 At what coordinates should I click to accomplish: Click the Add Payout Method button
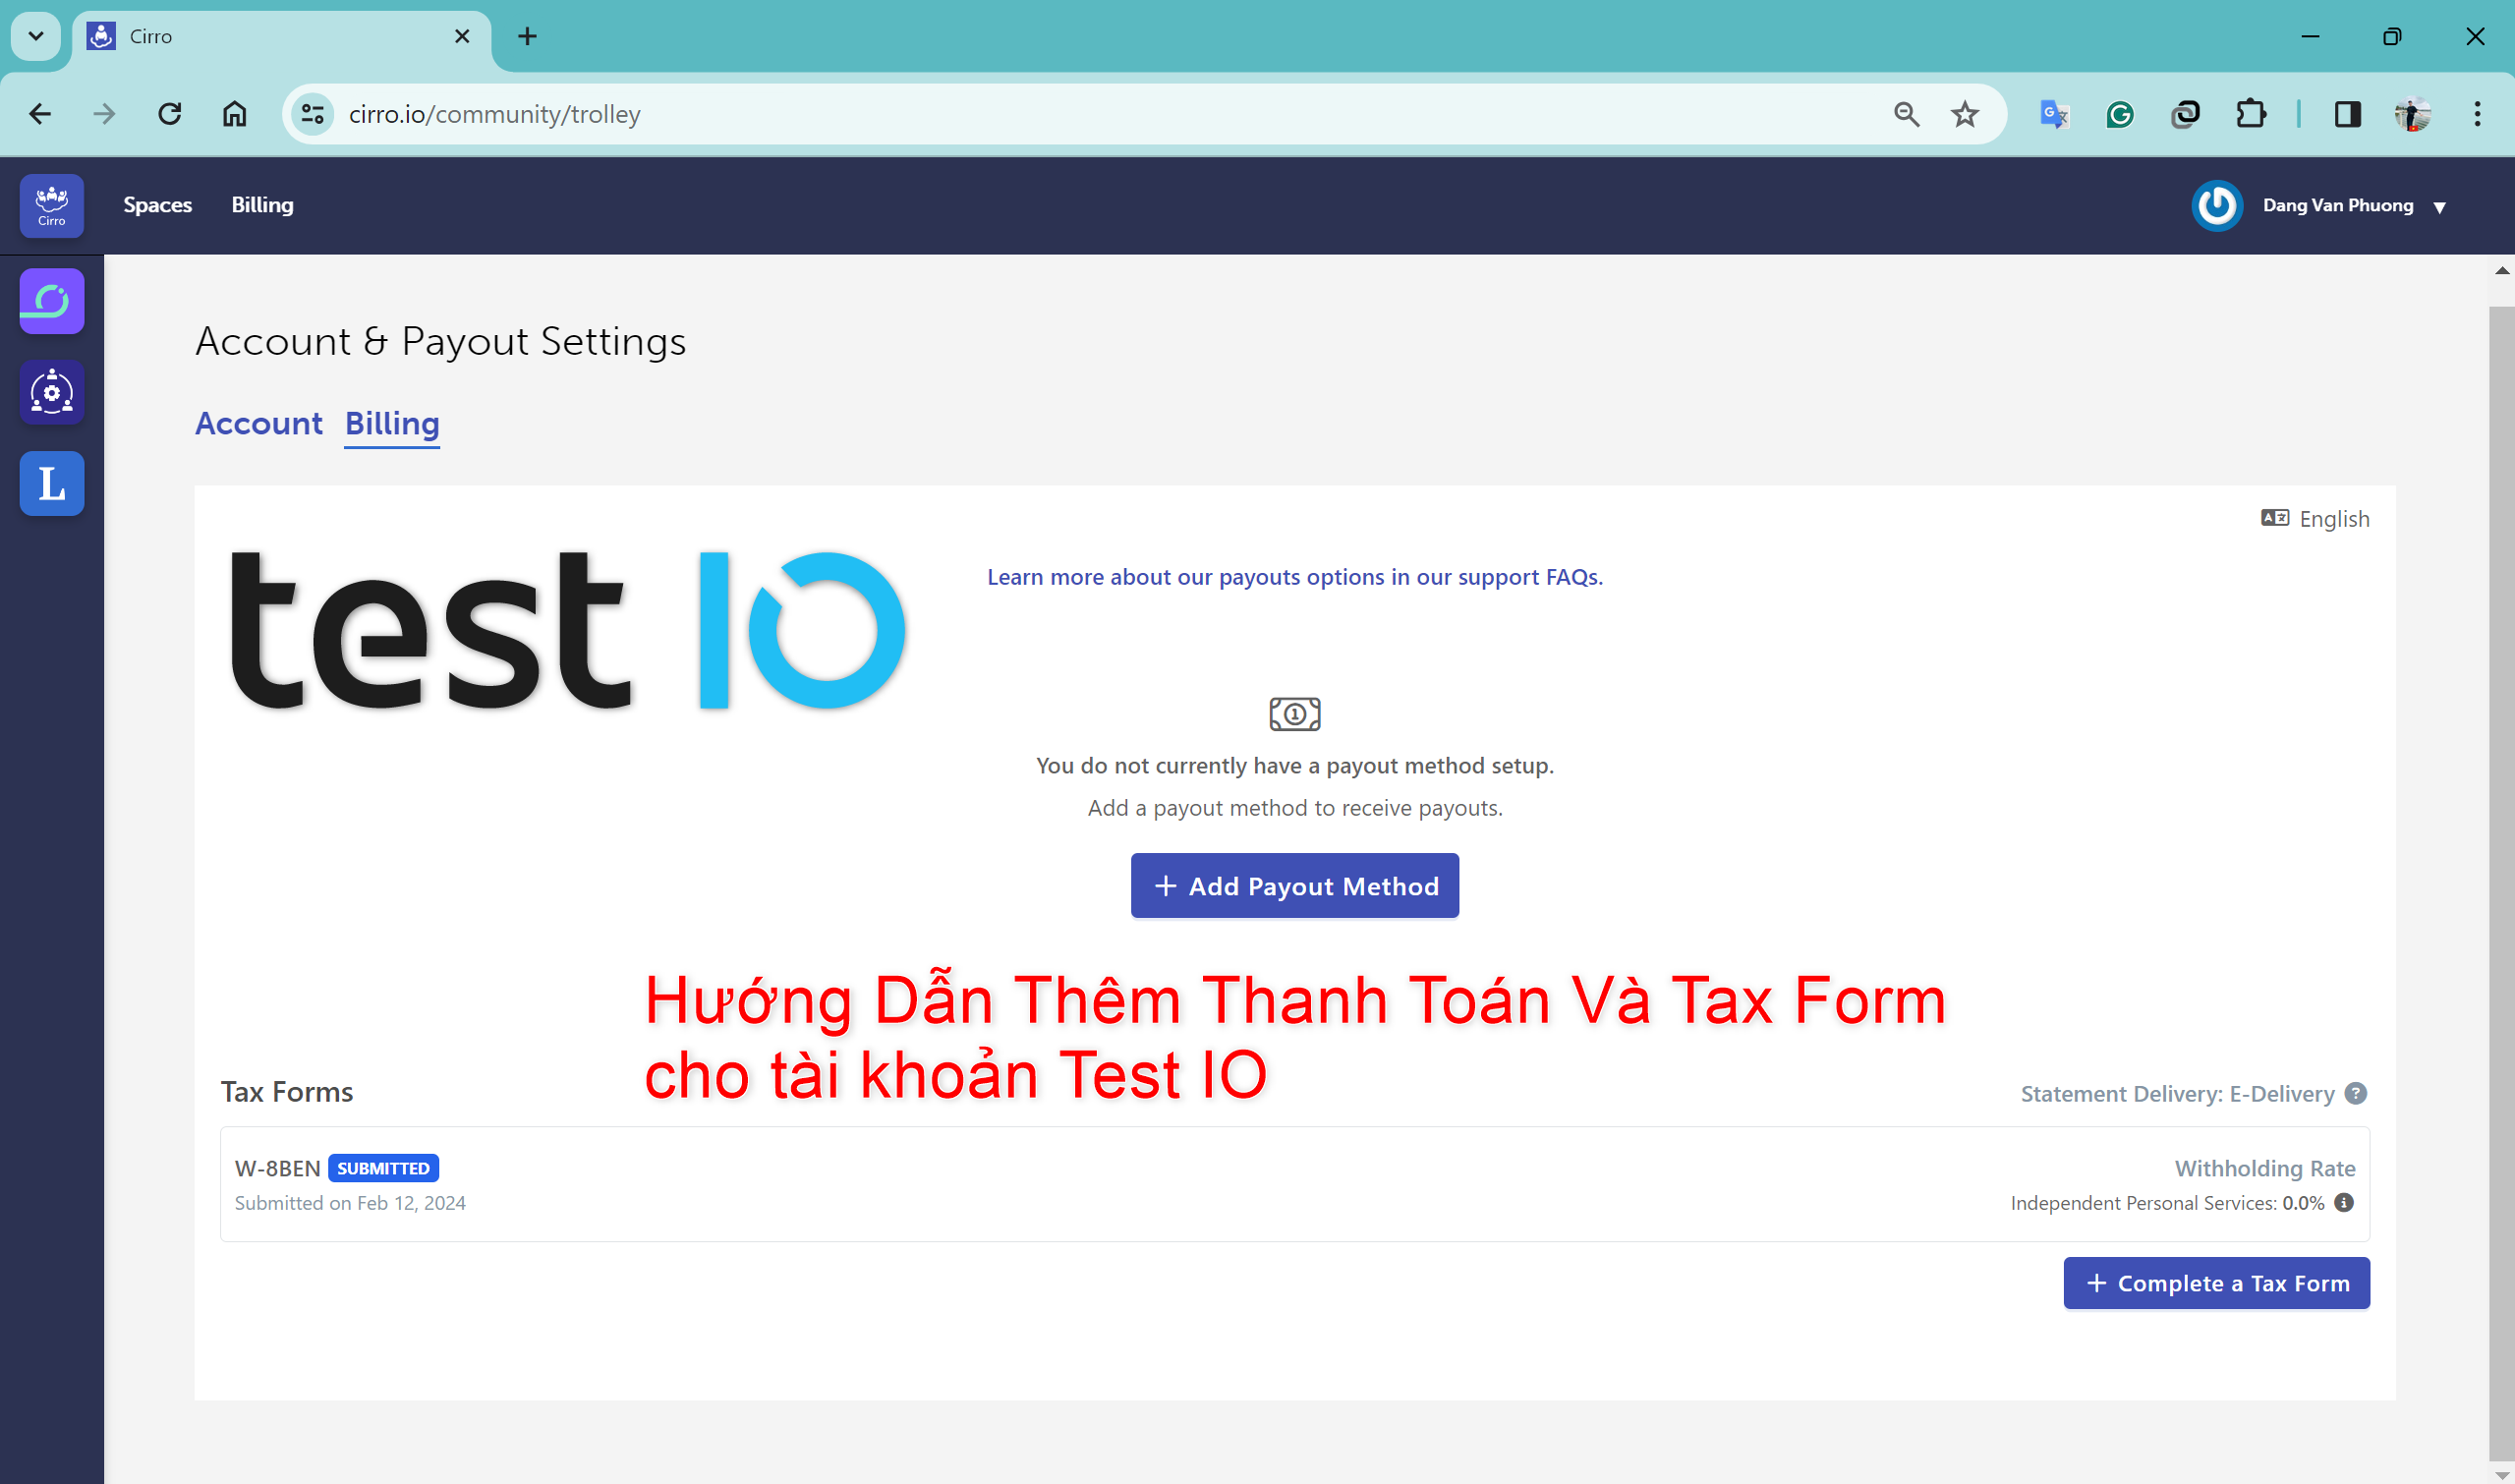(1294, 886)
